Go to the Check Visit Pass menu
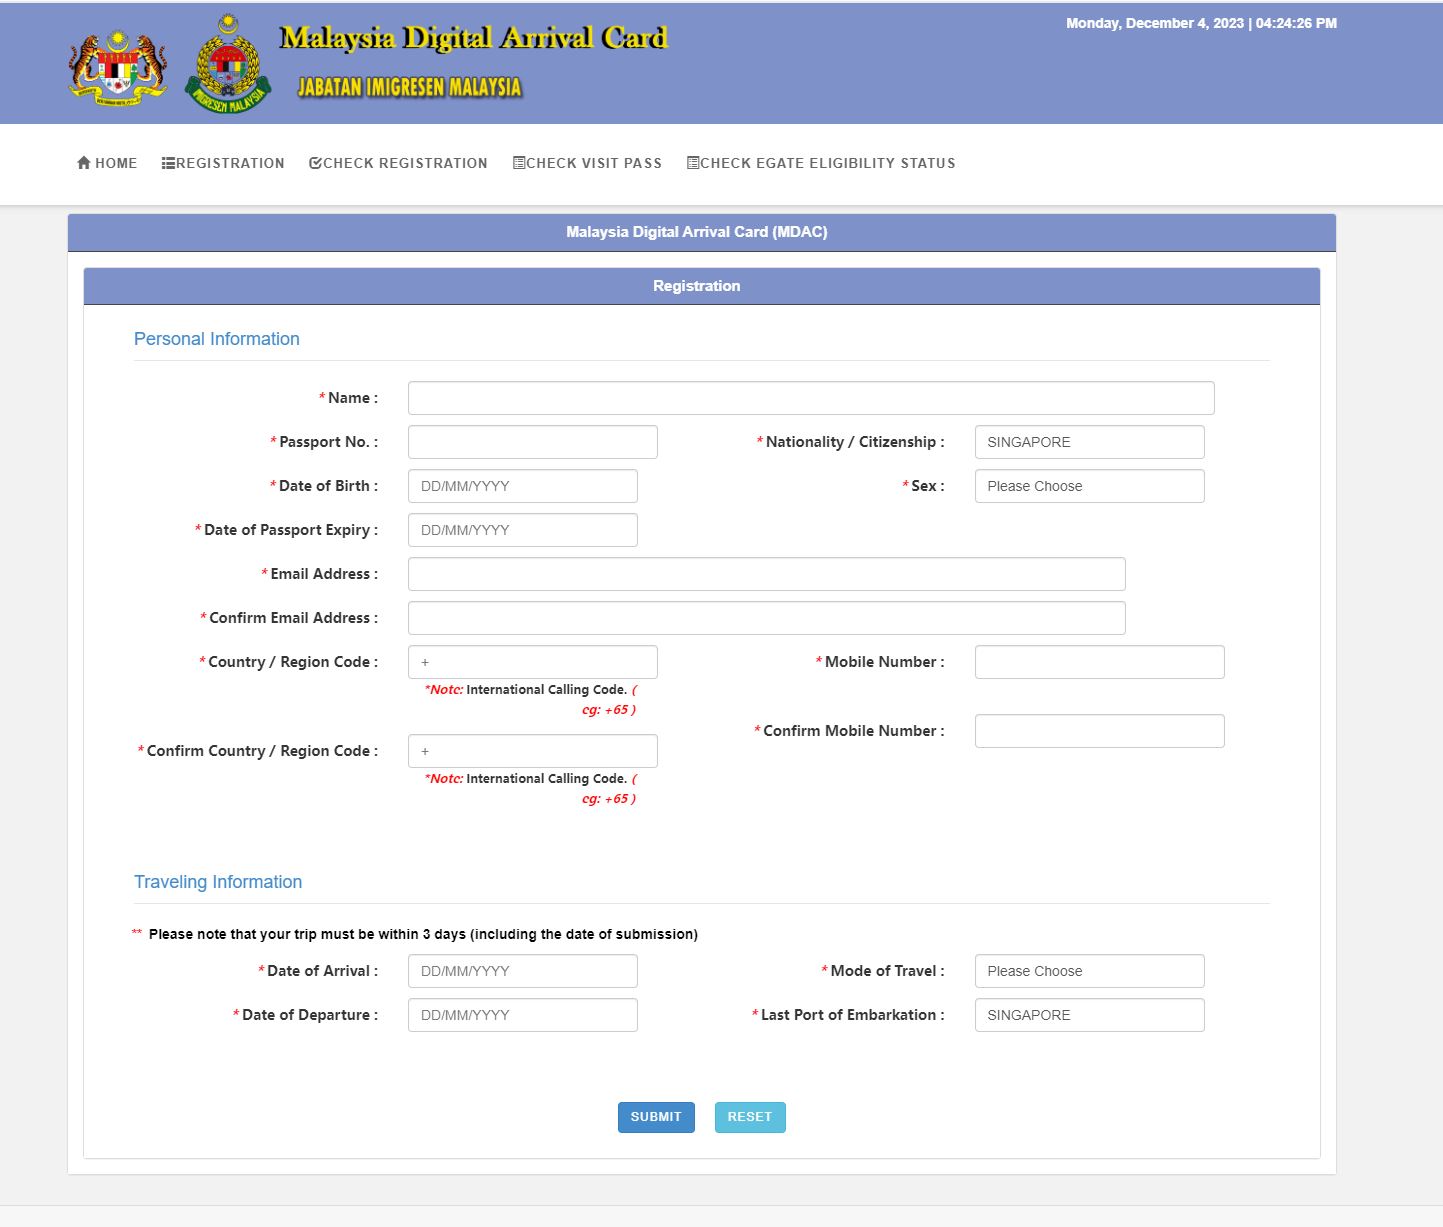This screenshot has height=1227, width=1443. tap(594, 163)
